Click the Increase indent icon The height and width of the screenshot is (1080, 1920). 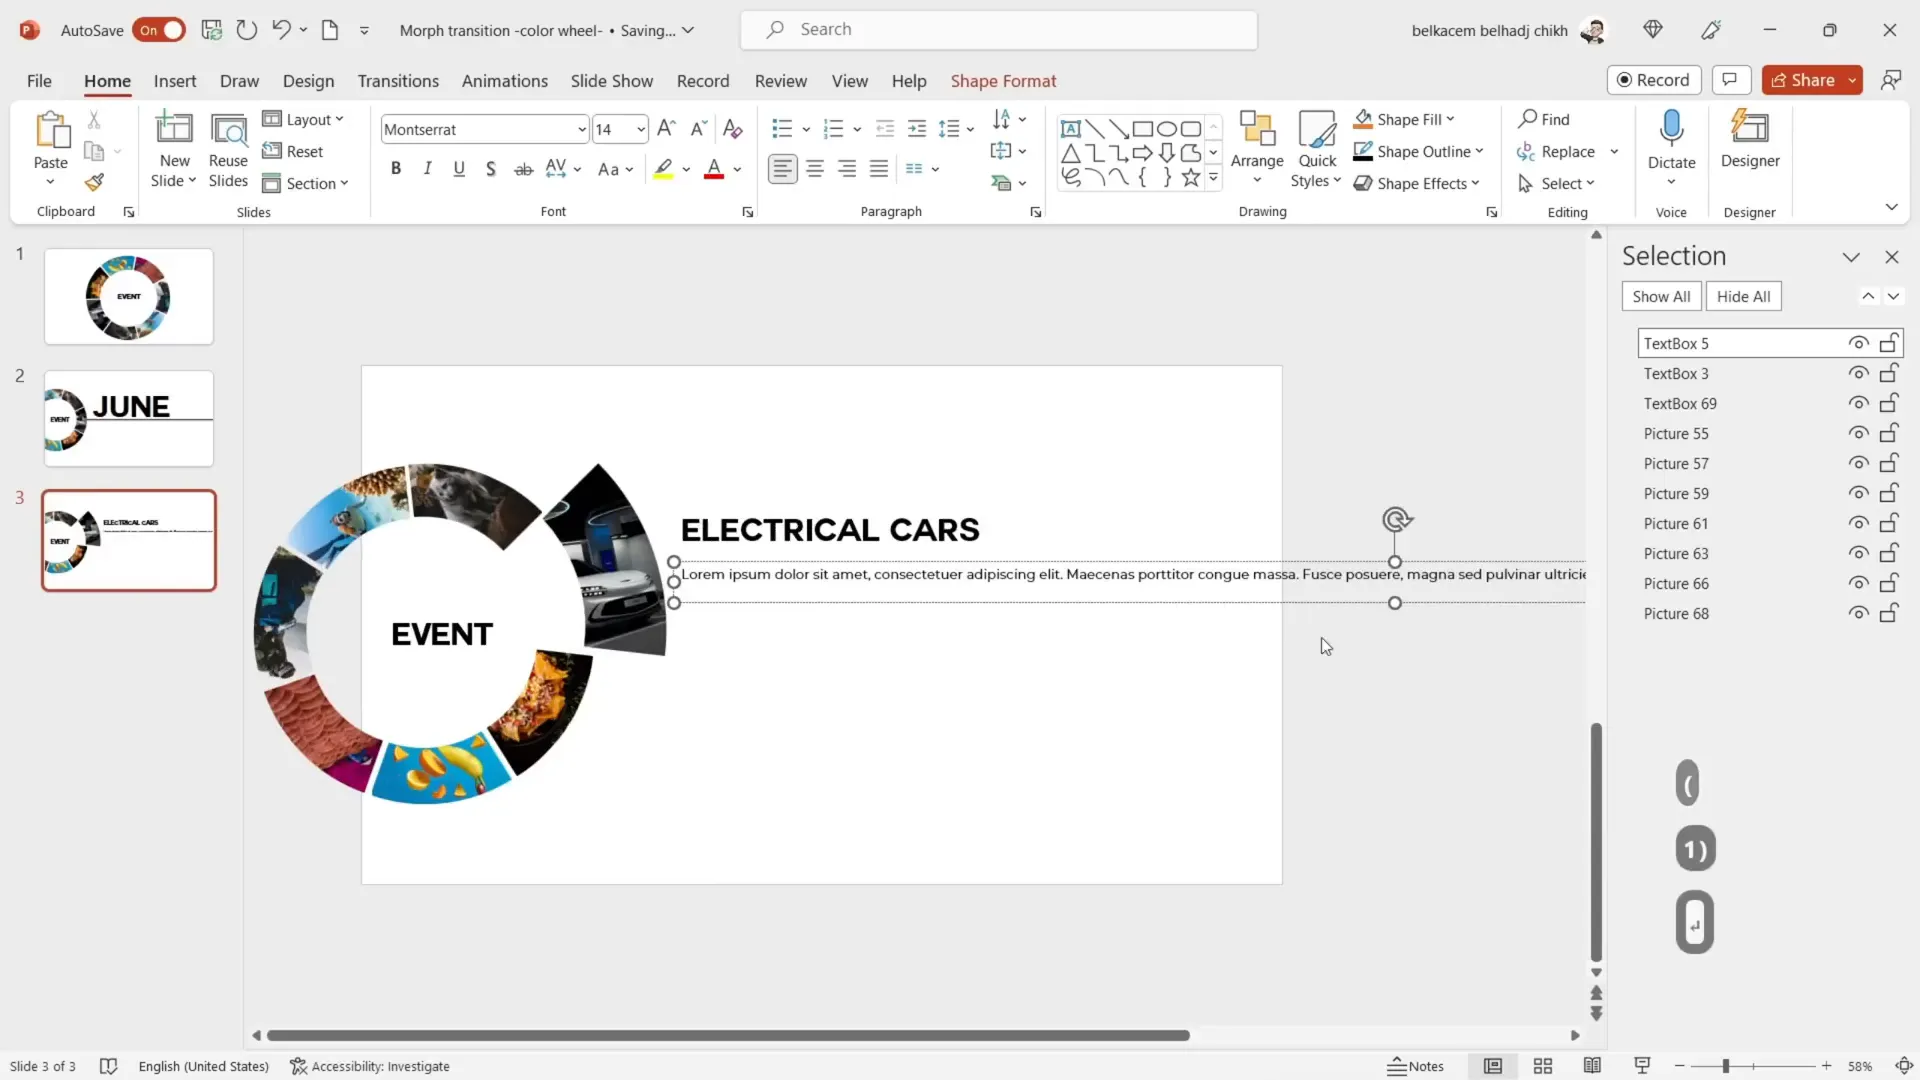pos(917,128)
